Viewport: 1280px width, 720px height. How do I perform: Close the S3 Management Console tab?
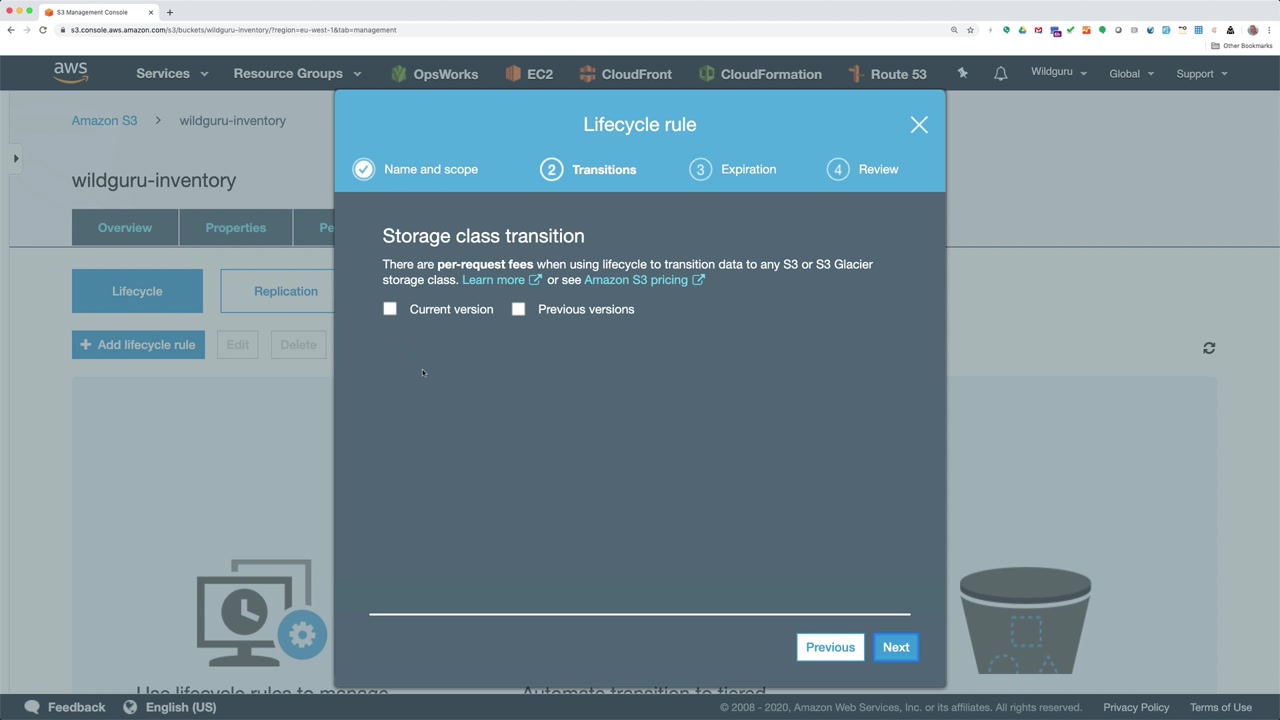(153, 12)
